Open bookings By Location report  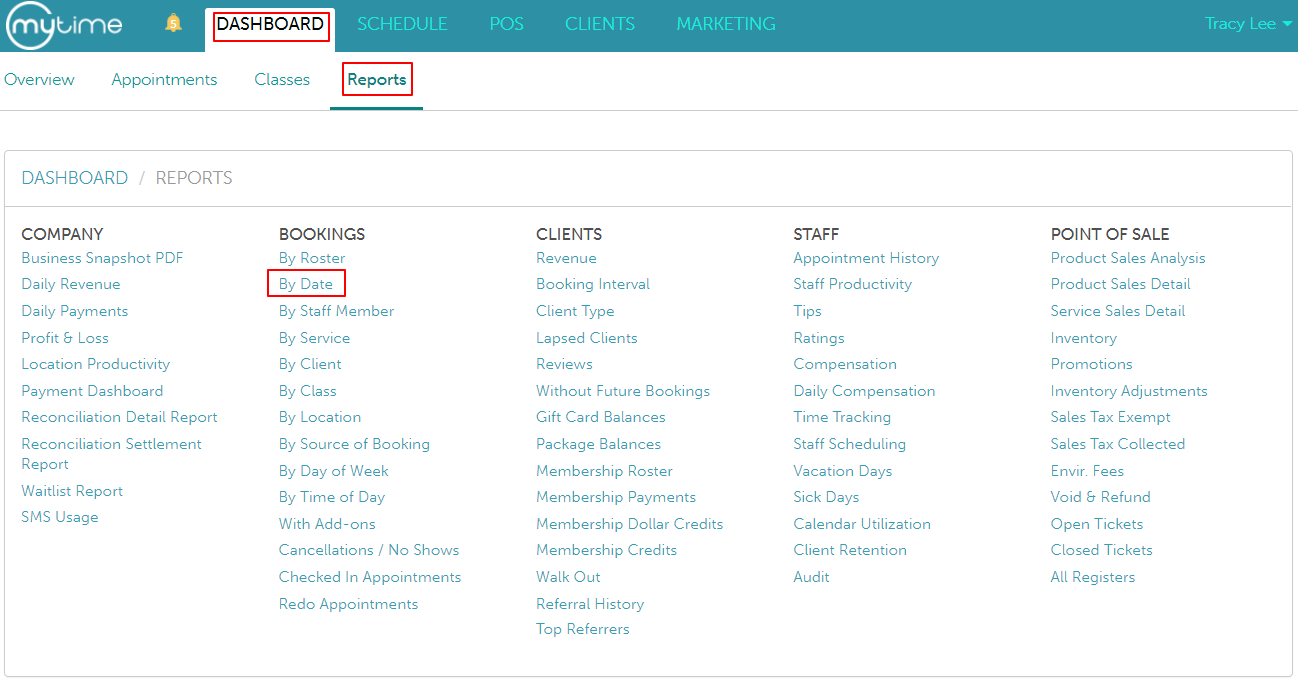(x=320, y=417)
